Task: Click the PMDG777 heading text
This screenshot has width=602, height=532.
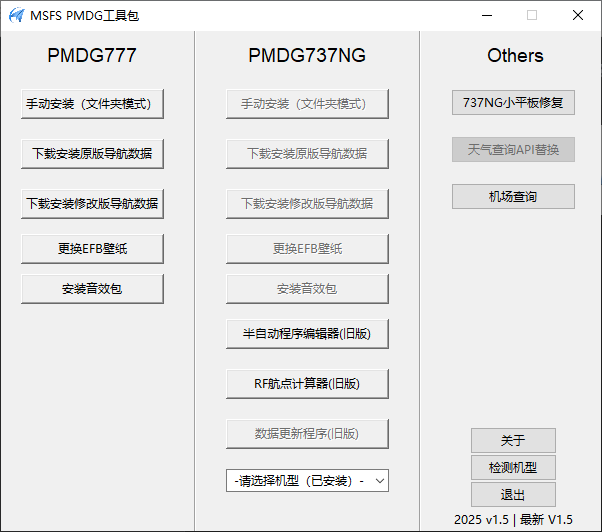Action: (x=92, y=55)
